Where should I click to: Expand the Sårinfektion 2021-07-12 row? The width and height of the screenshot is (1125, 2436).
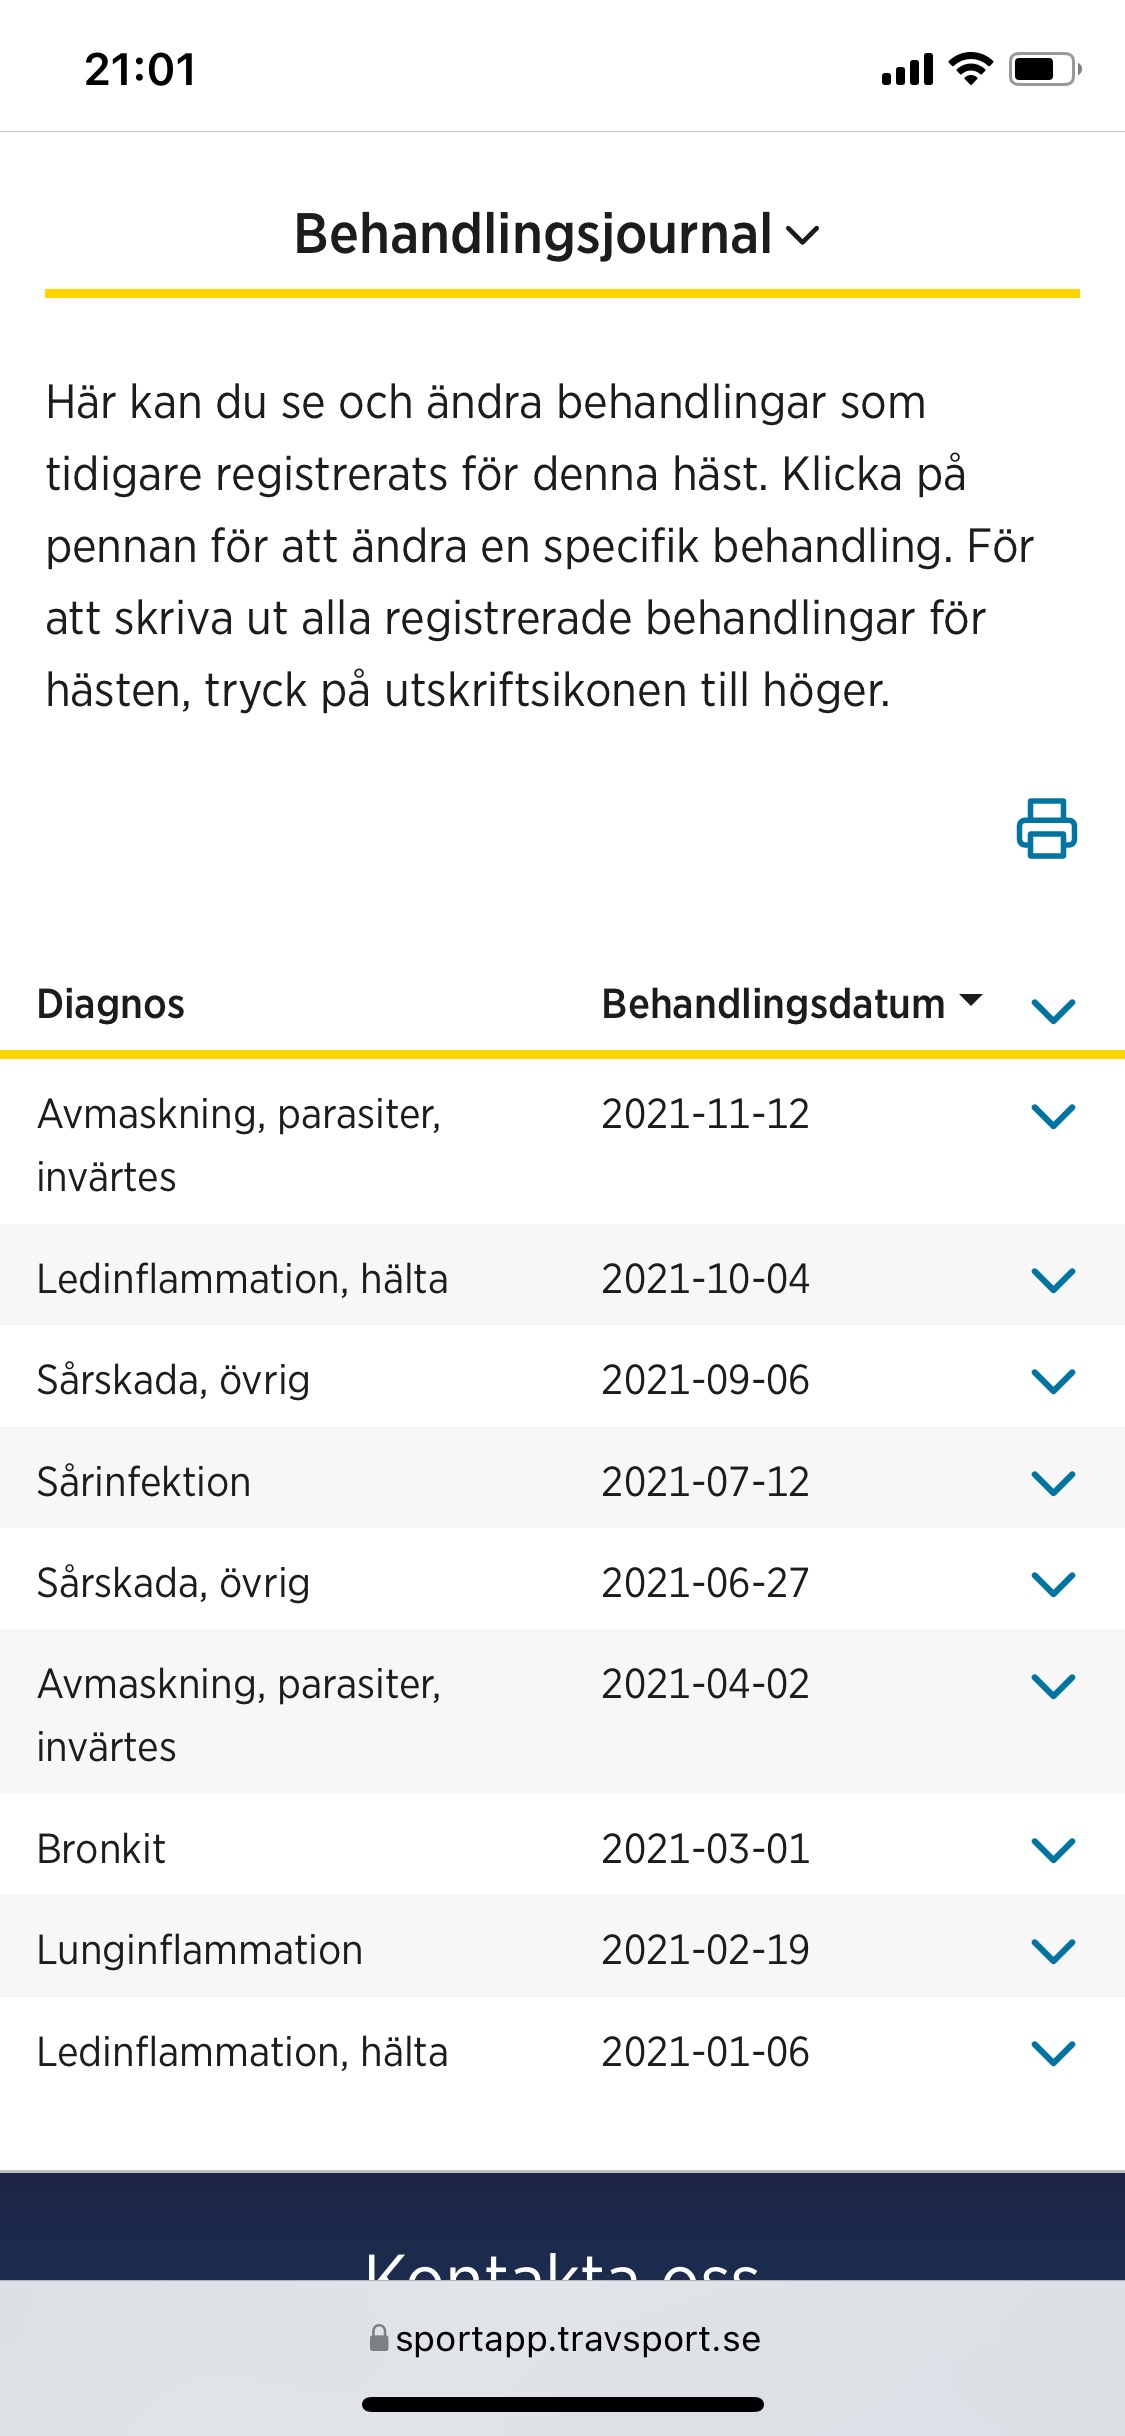[1053, 1482]
